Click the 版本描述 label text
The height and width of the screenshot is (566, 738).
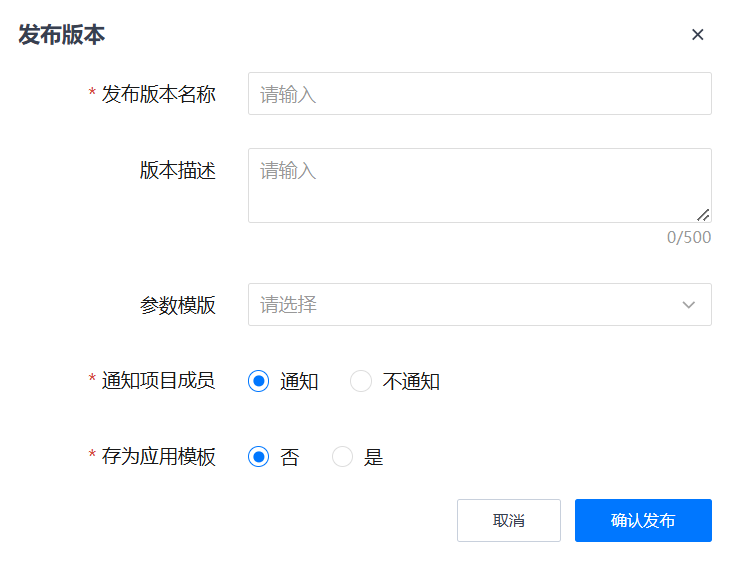(178, 170)
